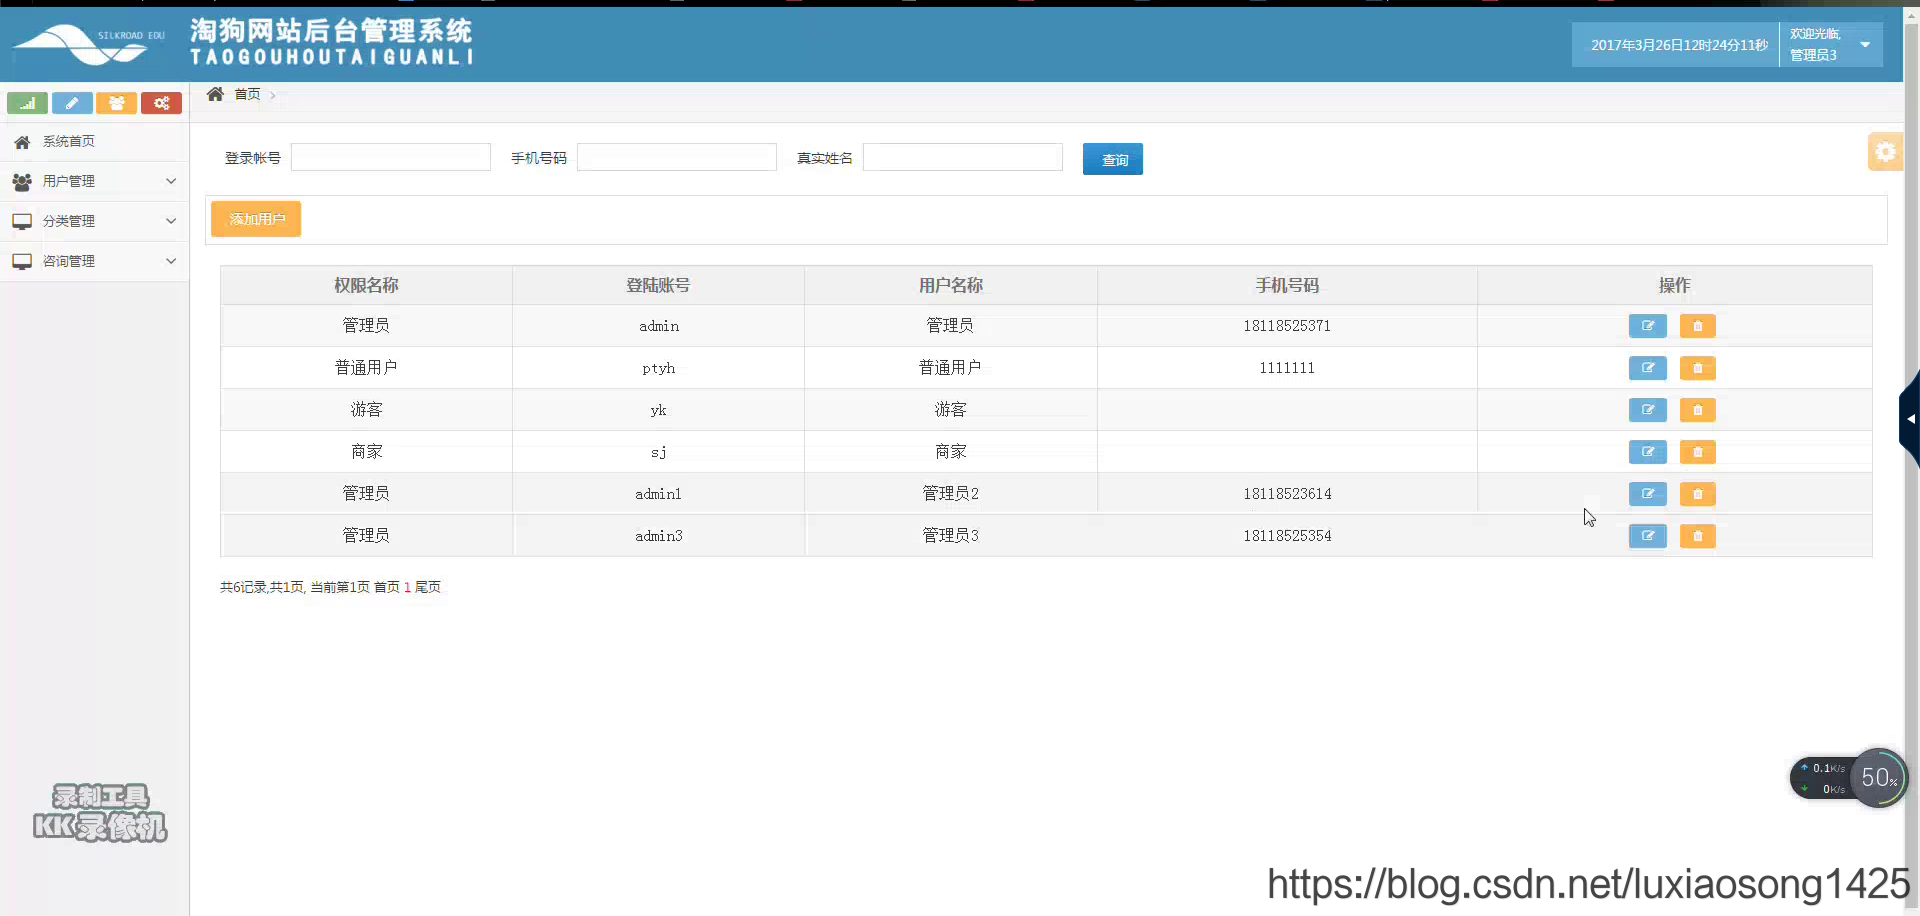
Task: Click the 1111111 phone cell
Action: click(x=1287, y=368)
